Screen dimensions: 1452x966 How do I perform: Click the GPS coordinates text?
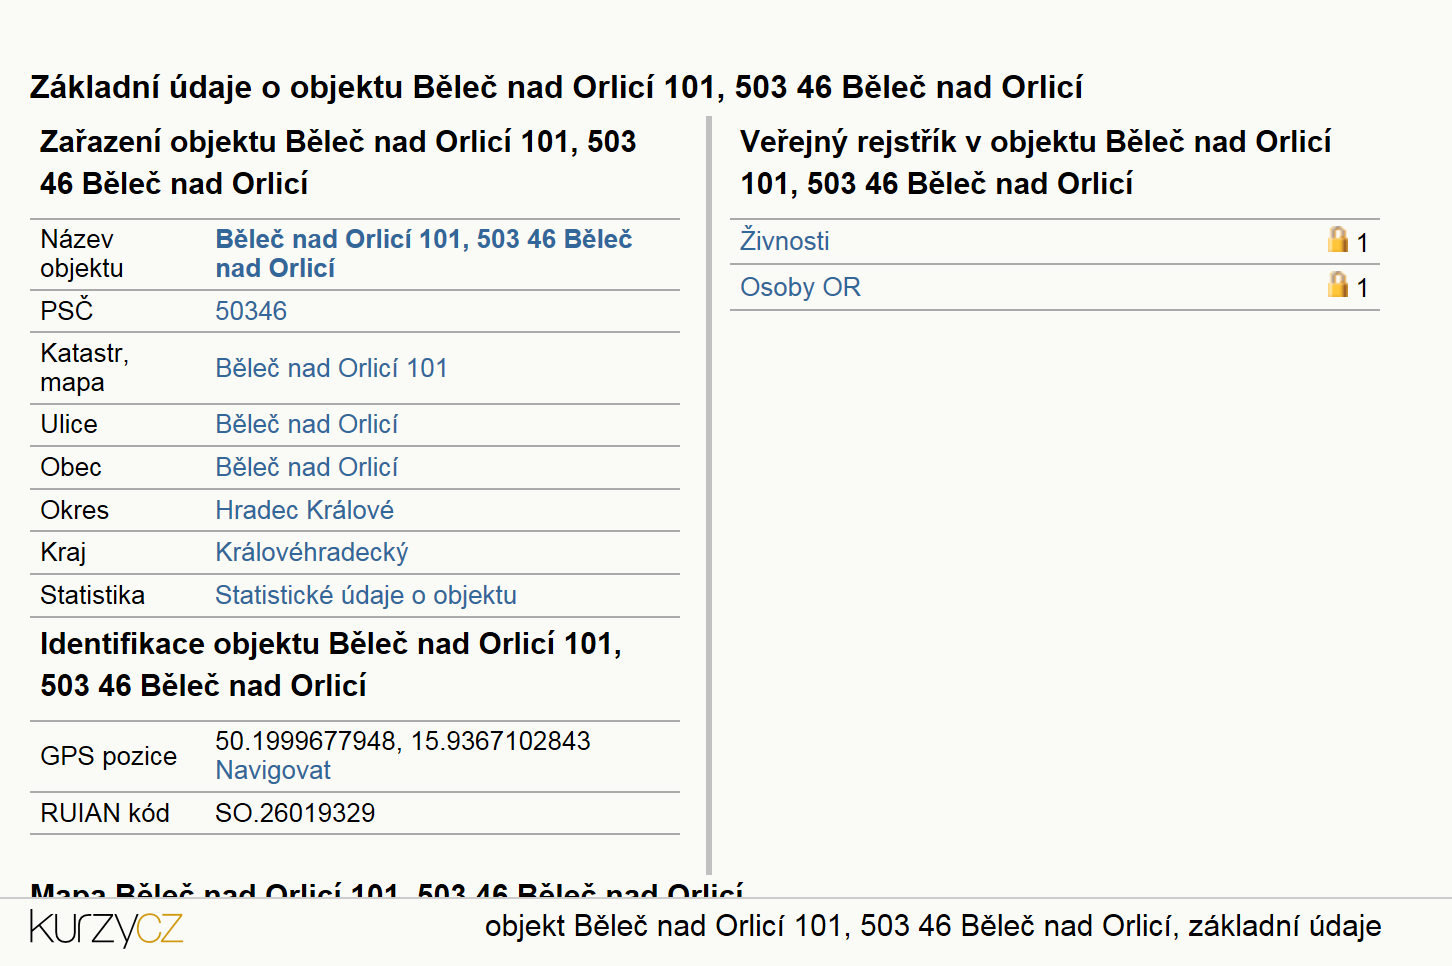coord(402,741)
